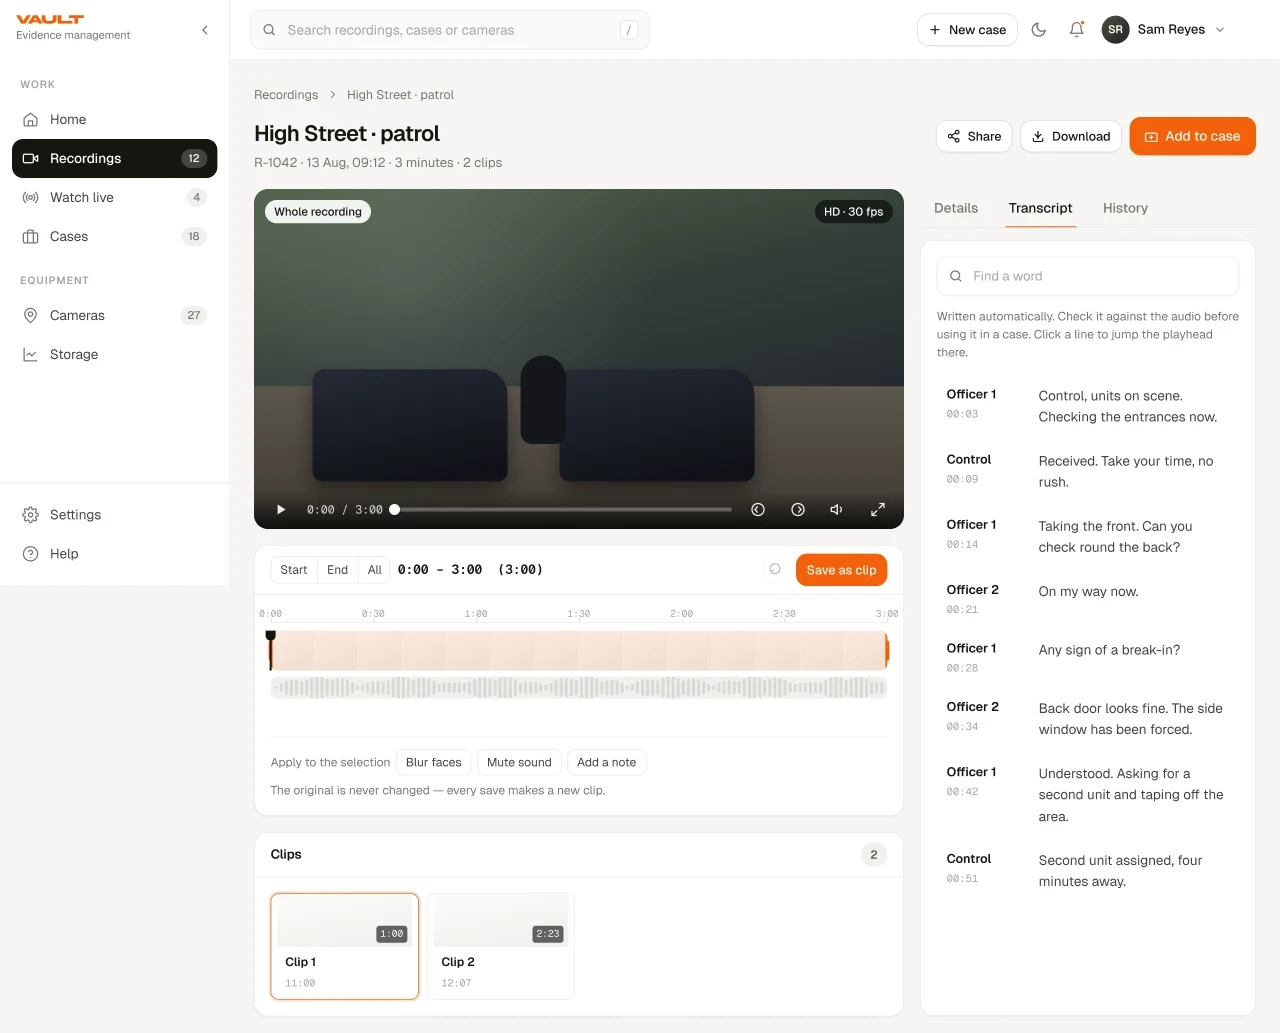1280x1033 pixels.
Task: Click the 1:30 timeline ruler mark
Action: 578,614
